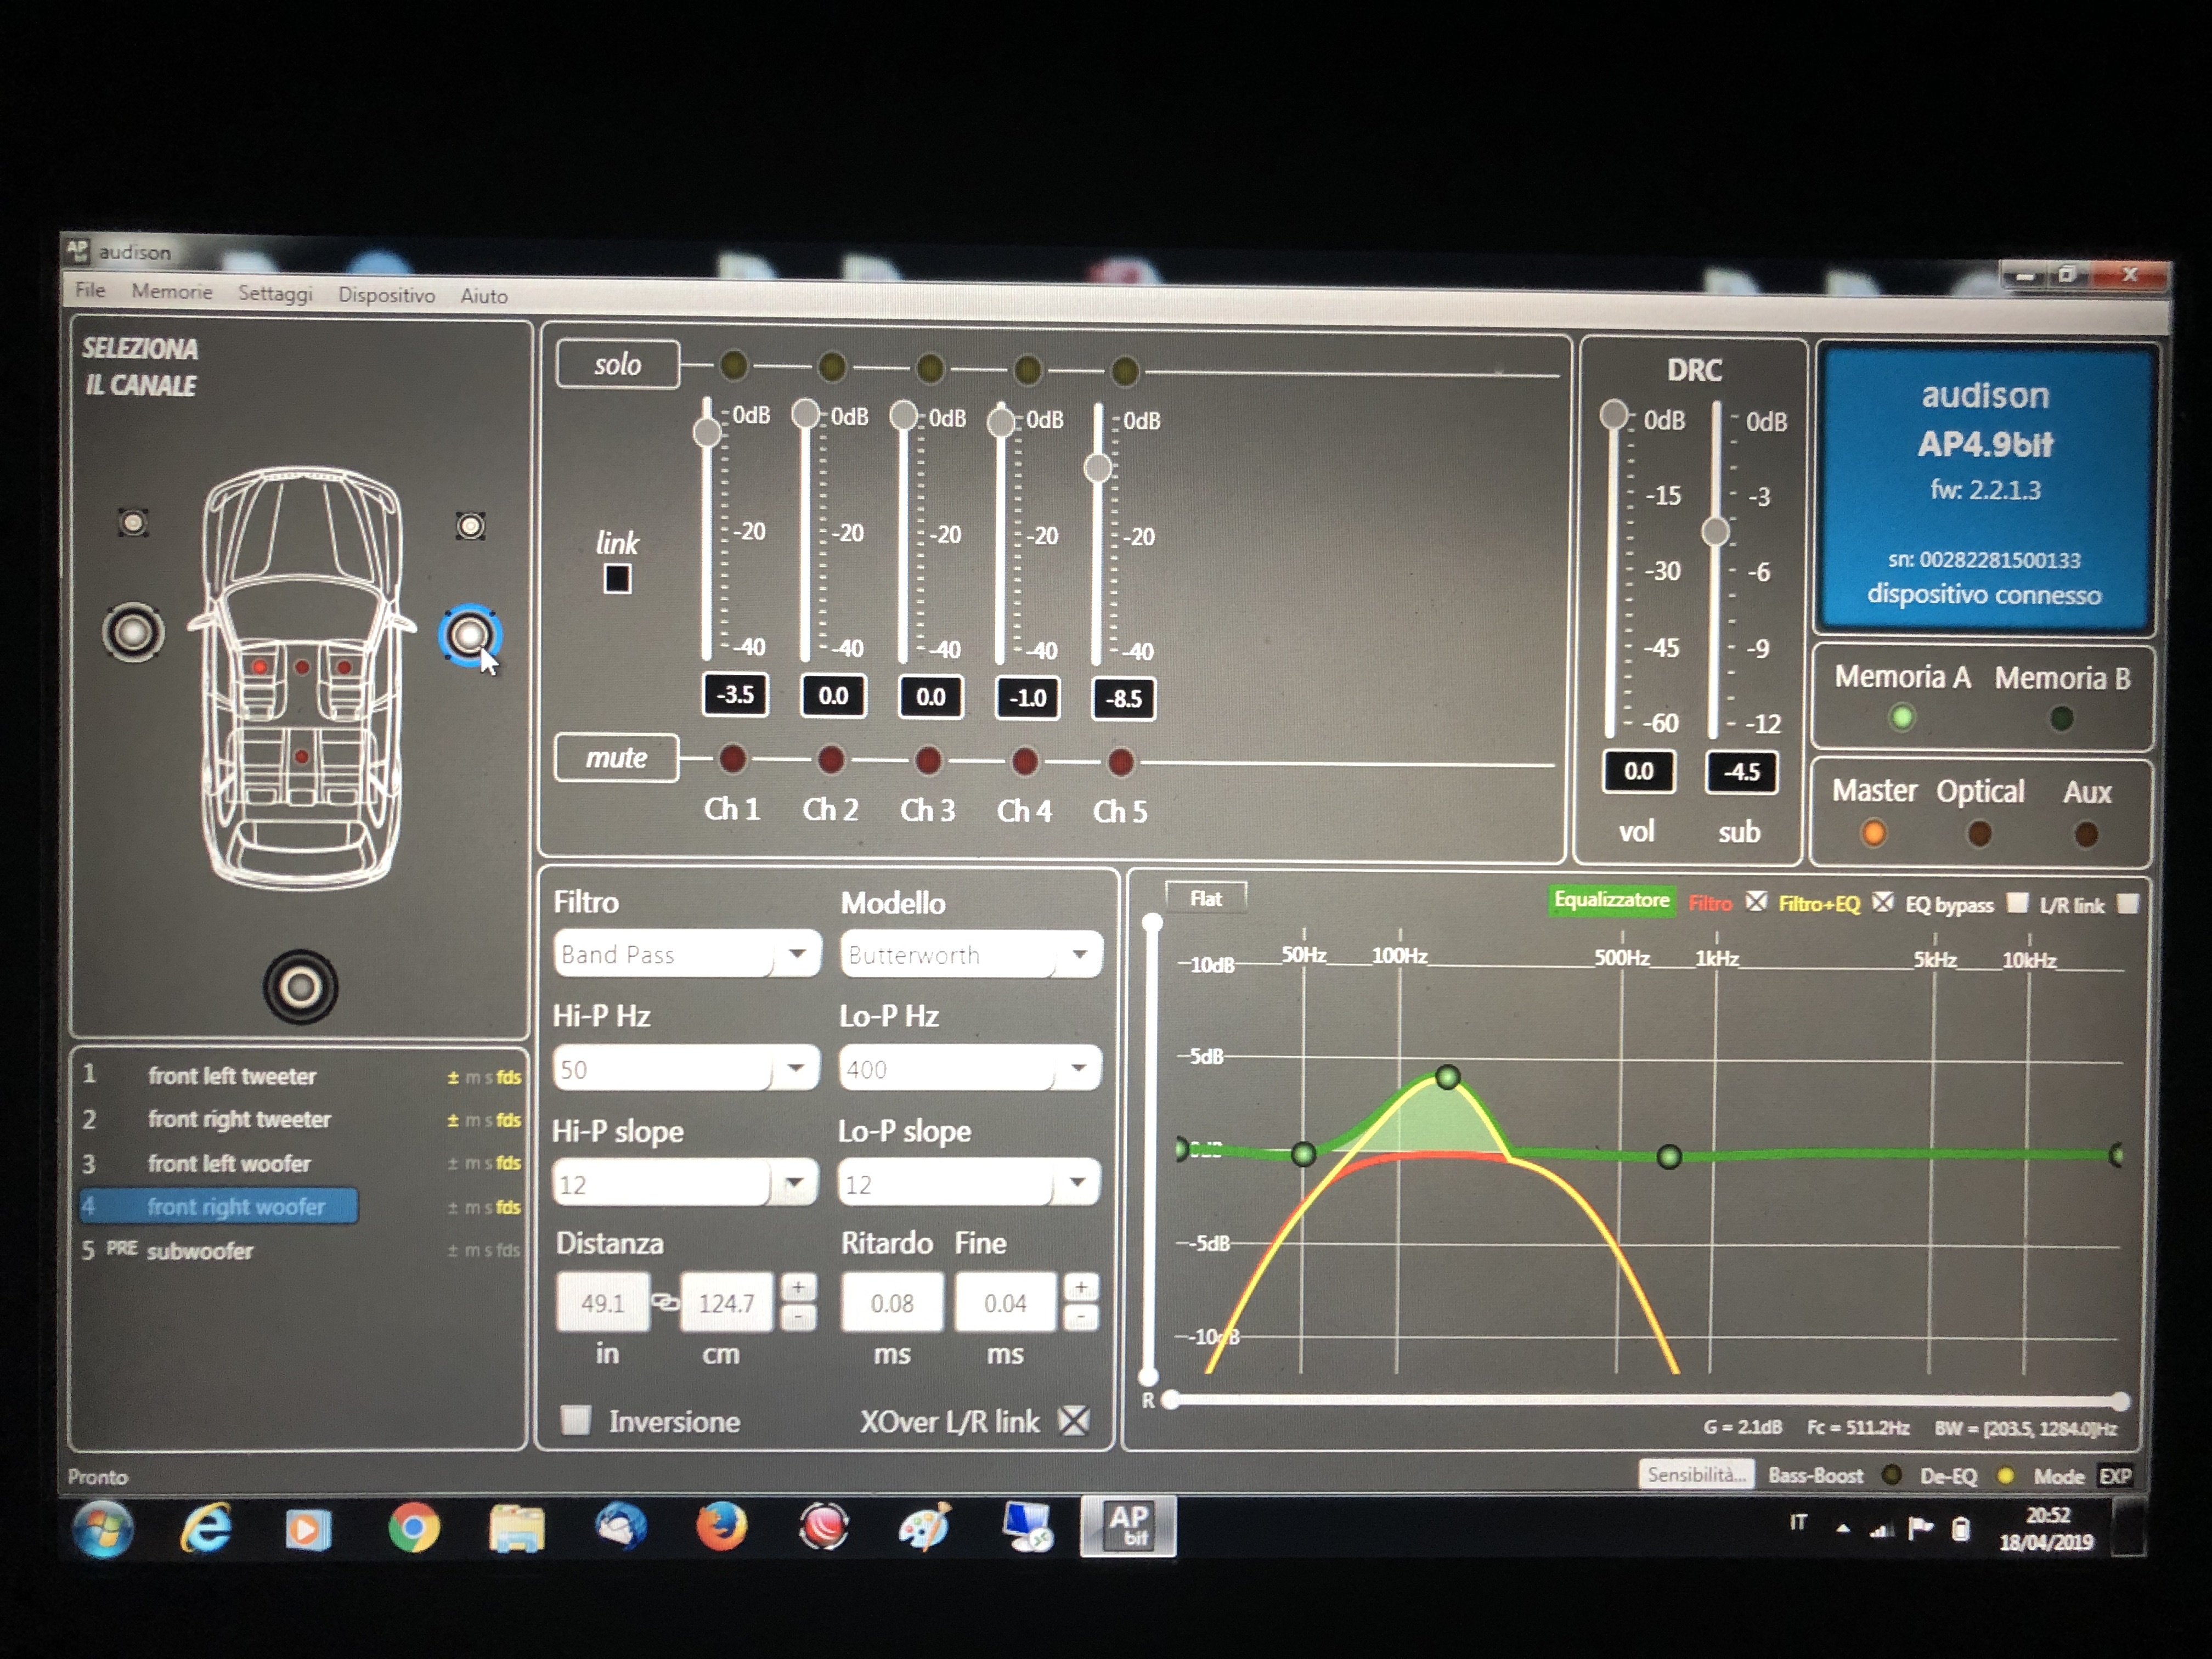Toggle solo indicator for Ch 3
2212x1659 pixels.
pyautogui.click(x=930, y=368)
